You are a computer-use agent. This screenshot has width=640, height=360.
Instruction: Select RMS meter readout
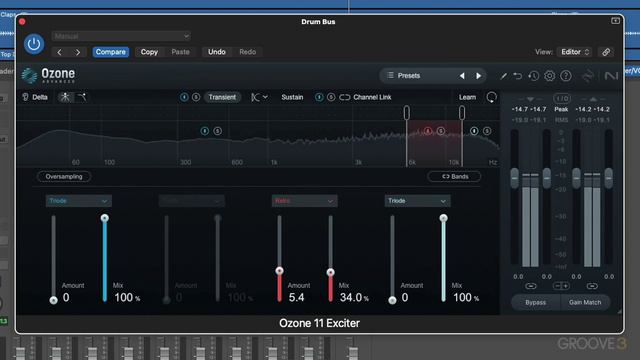561,120
